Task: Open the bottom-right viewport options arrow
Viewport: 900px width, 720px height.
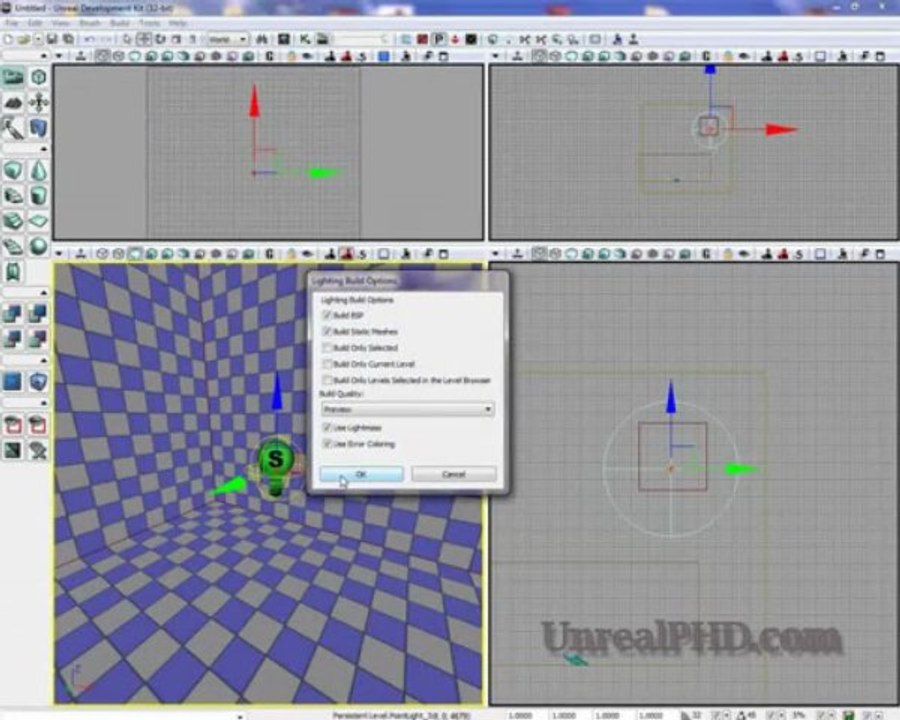Action: click(496, 253)
